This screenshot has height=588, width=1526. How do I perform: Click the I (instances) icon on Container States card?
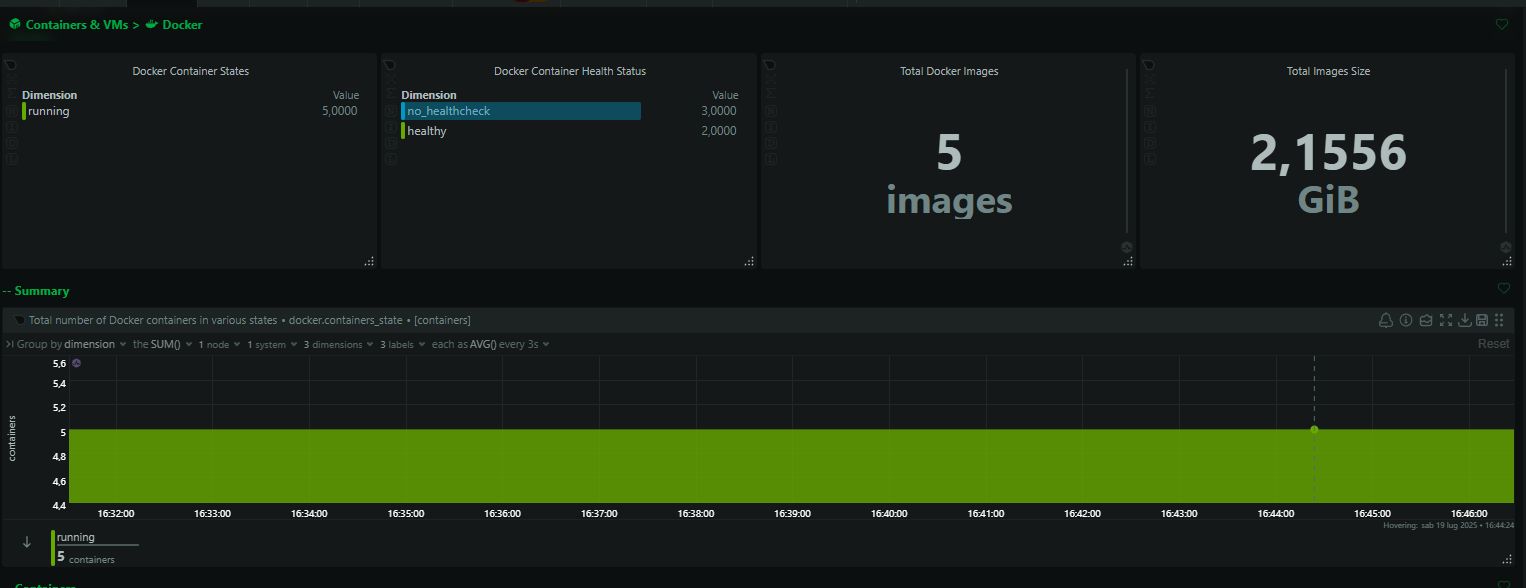(x=11, y=127)
